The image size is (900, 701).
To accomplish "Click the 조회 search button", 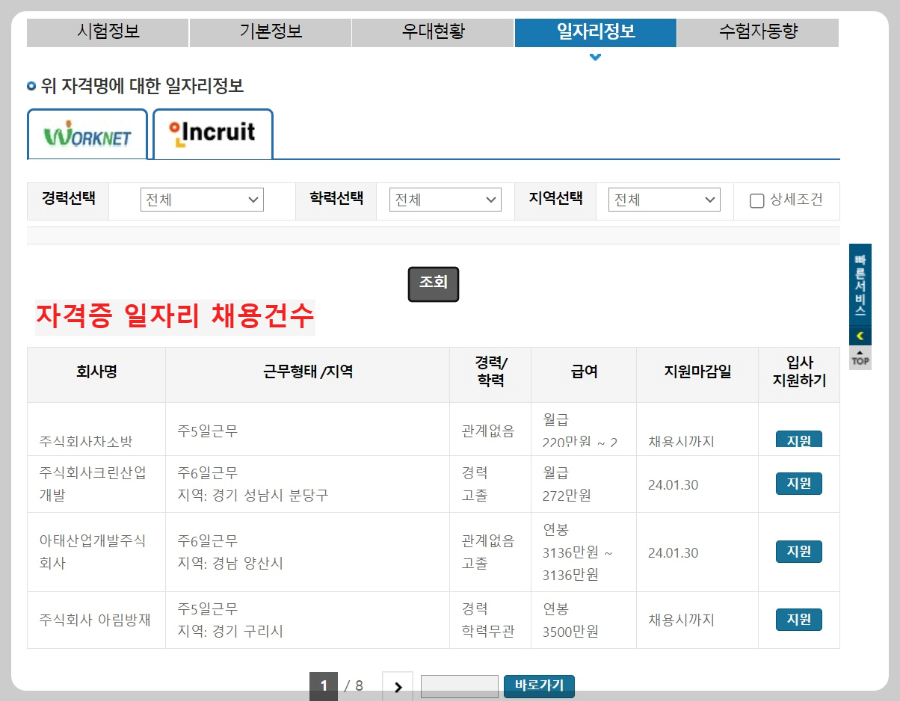I will tap(433, 283).
